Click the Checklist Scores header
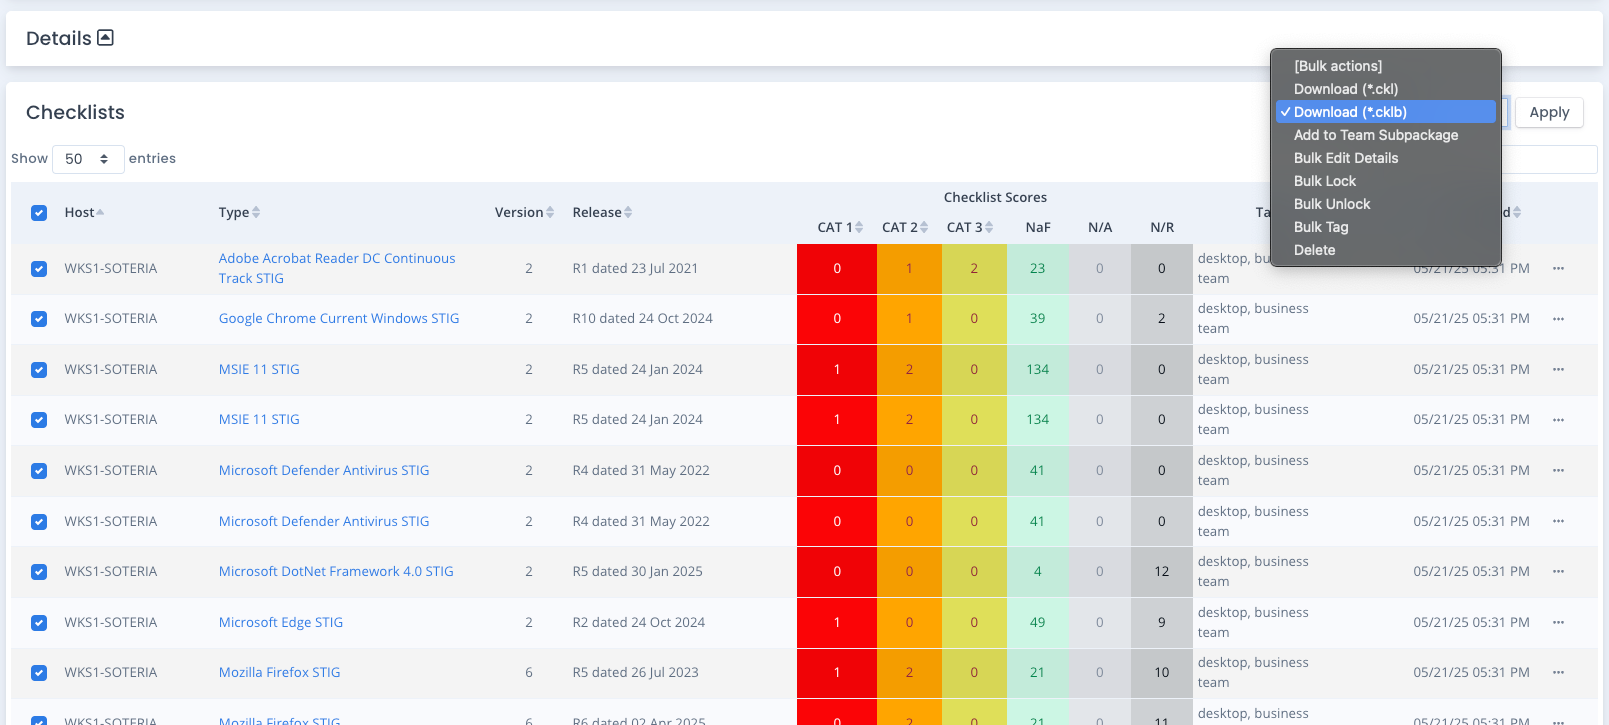 995,197
